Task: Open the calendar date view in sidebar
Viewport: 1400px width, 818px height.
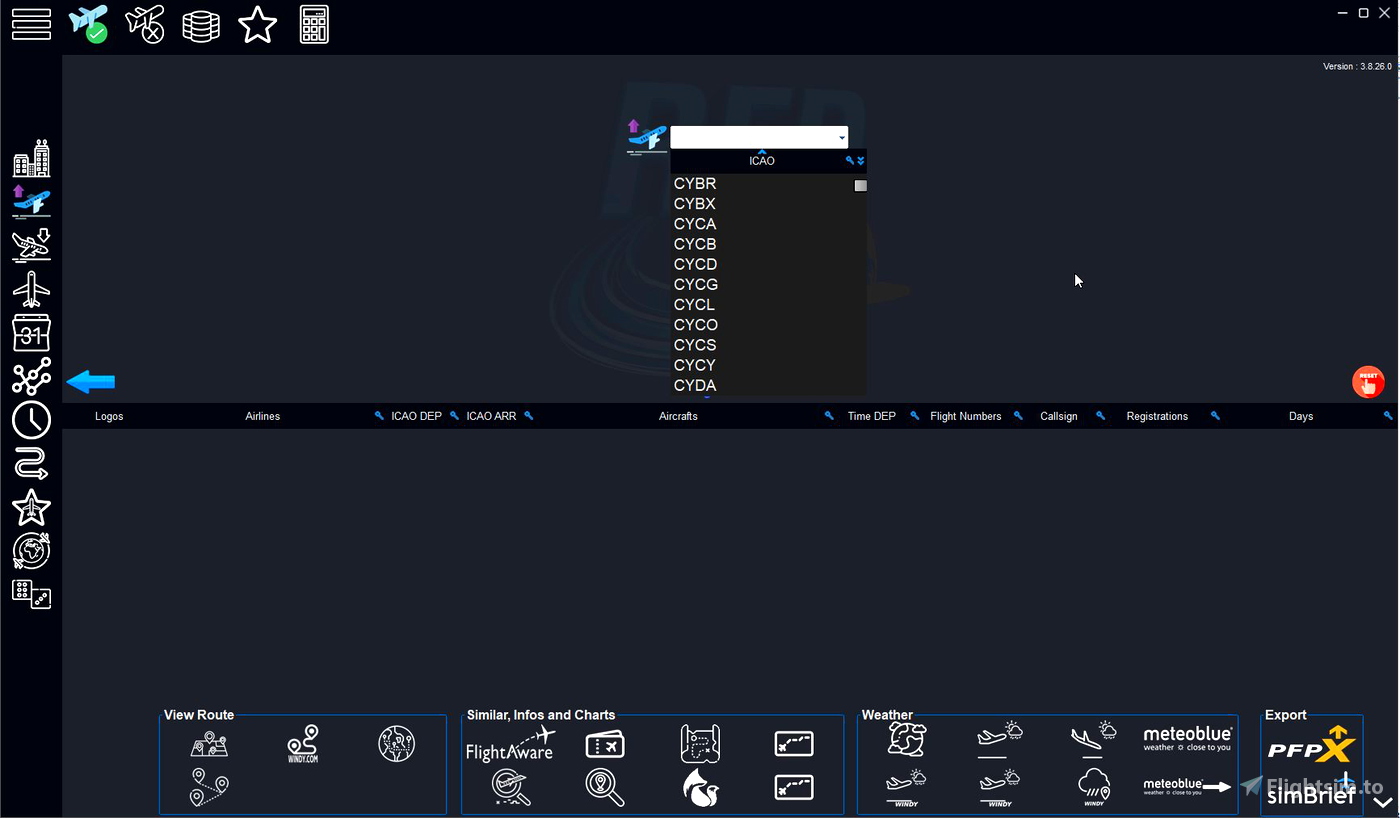Action: pos(31,333)
